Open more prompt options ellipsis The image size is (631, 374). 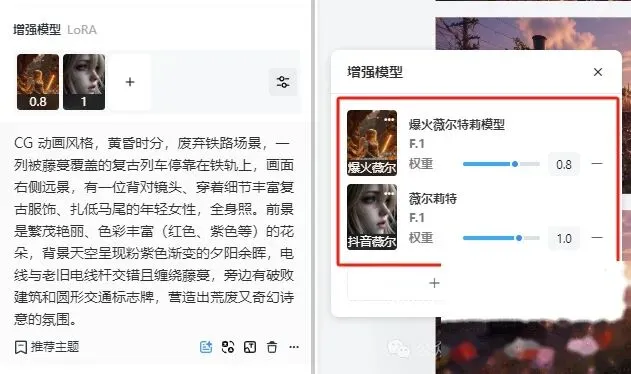pyautogui.click(x=294, y=347)
